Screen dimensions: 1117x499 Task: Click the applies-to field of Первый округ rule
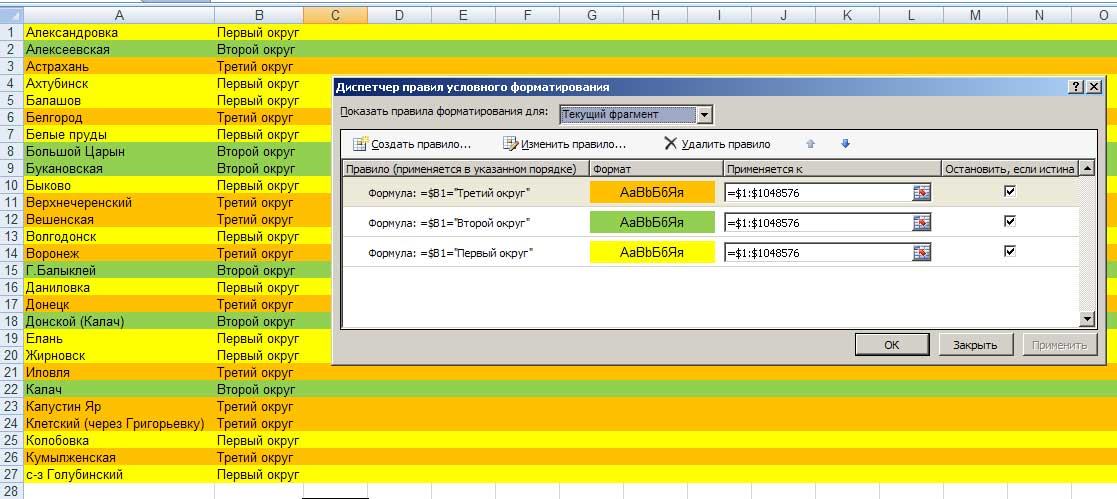click(816, 253)
